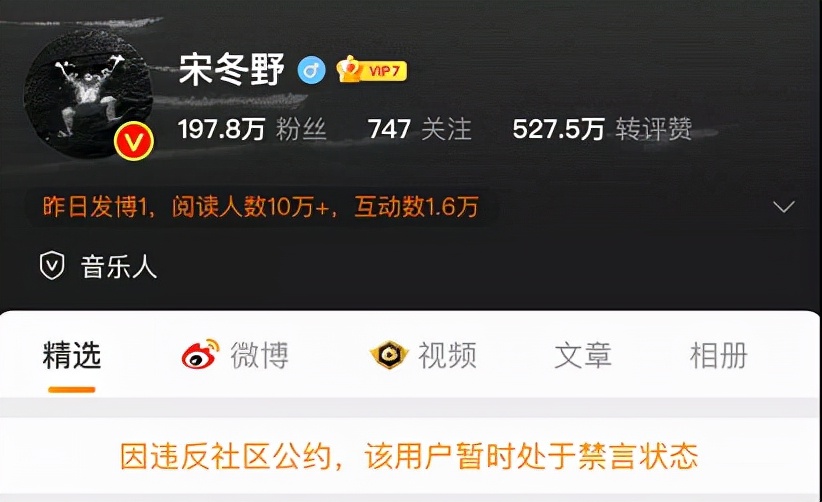Open the profile avatar photo
The width and height of the screenshot is (822, 502).
tap(89, 93)
